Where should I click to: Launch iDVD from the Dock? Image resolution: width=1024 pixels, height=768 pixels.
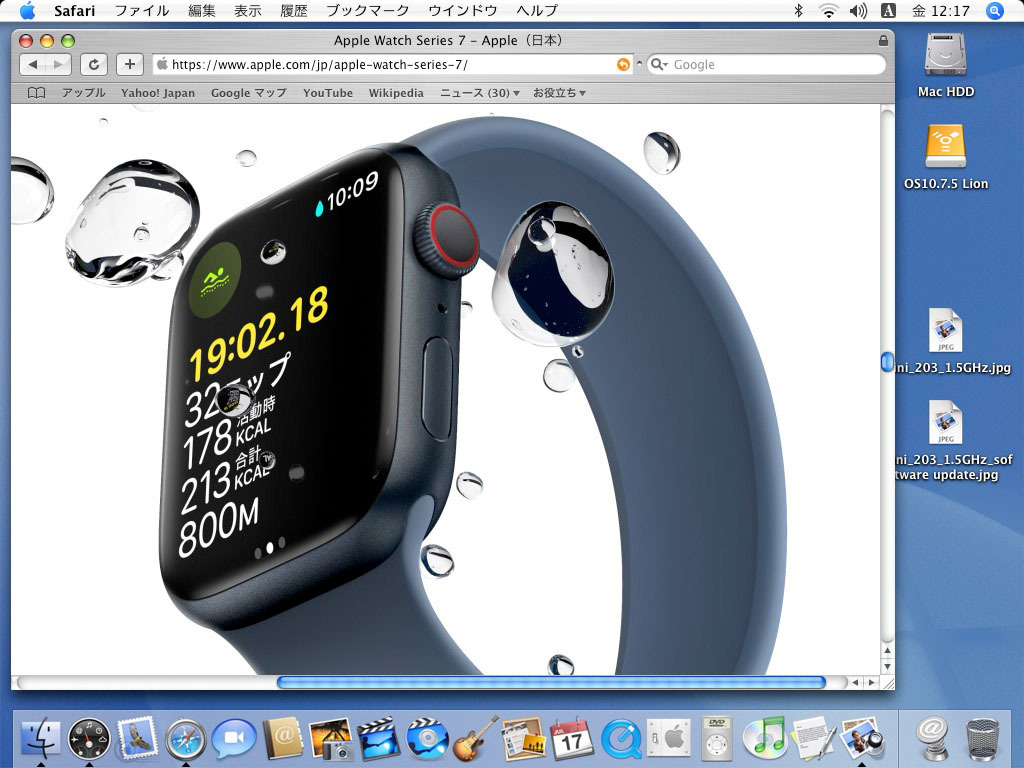tap(427, 739)
